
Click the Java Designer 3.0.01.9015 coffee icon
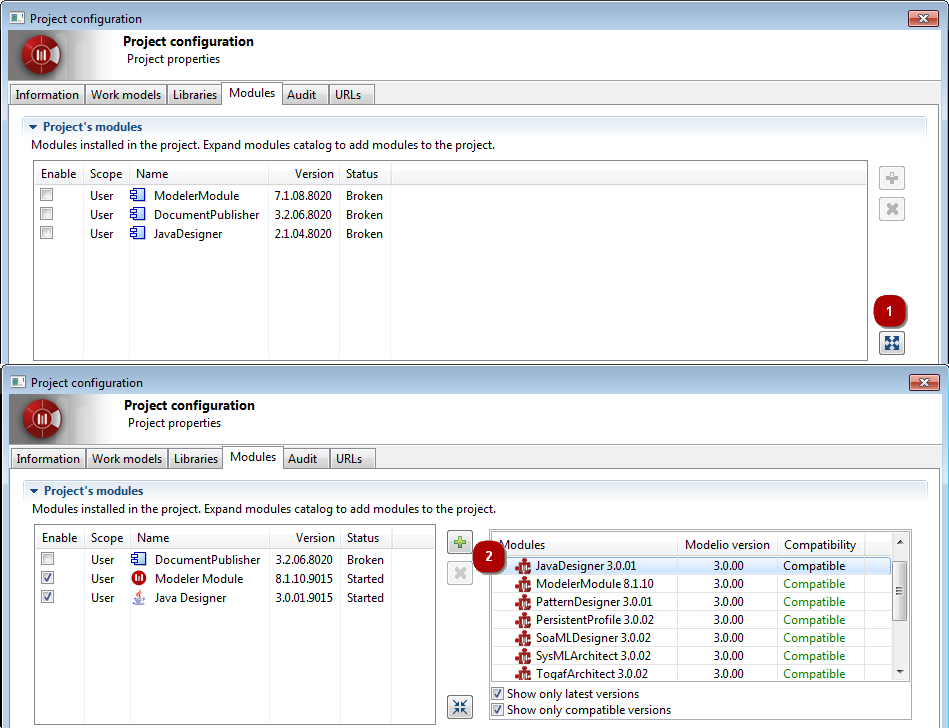pos(139,597)
